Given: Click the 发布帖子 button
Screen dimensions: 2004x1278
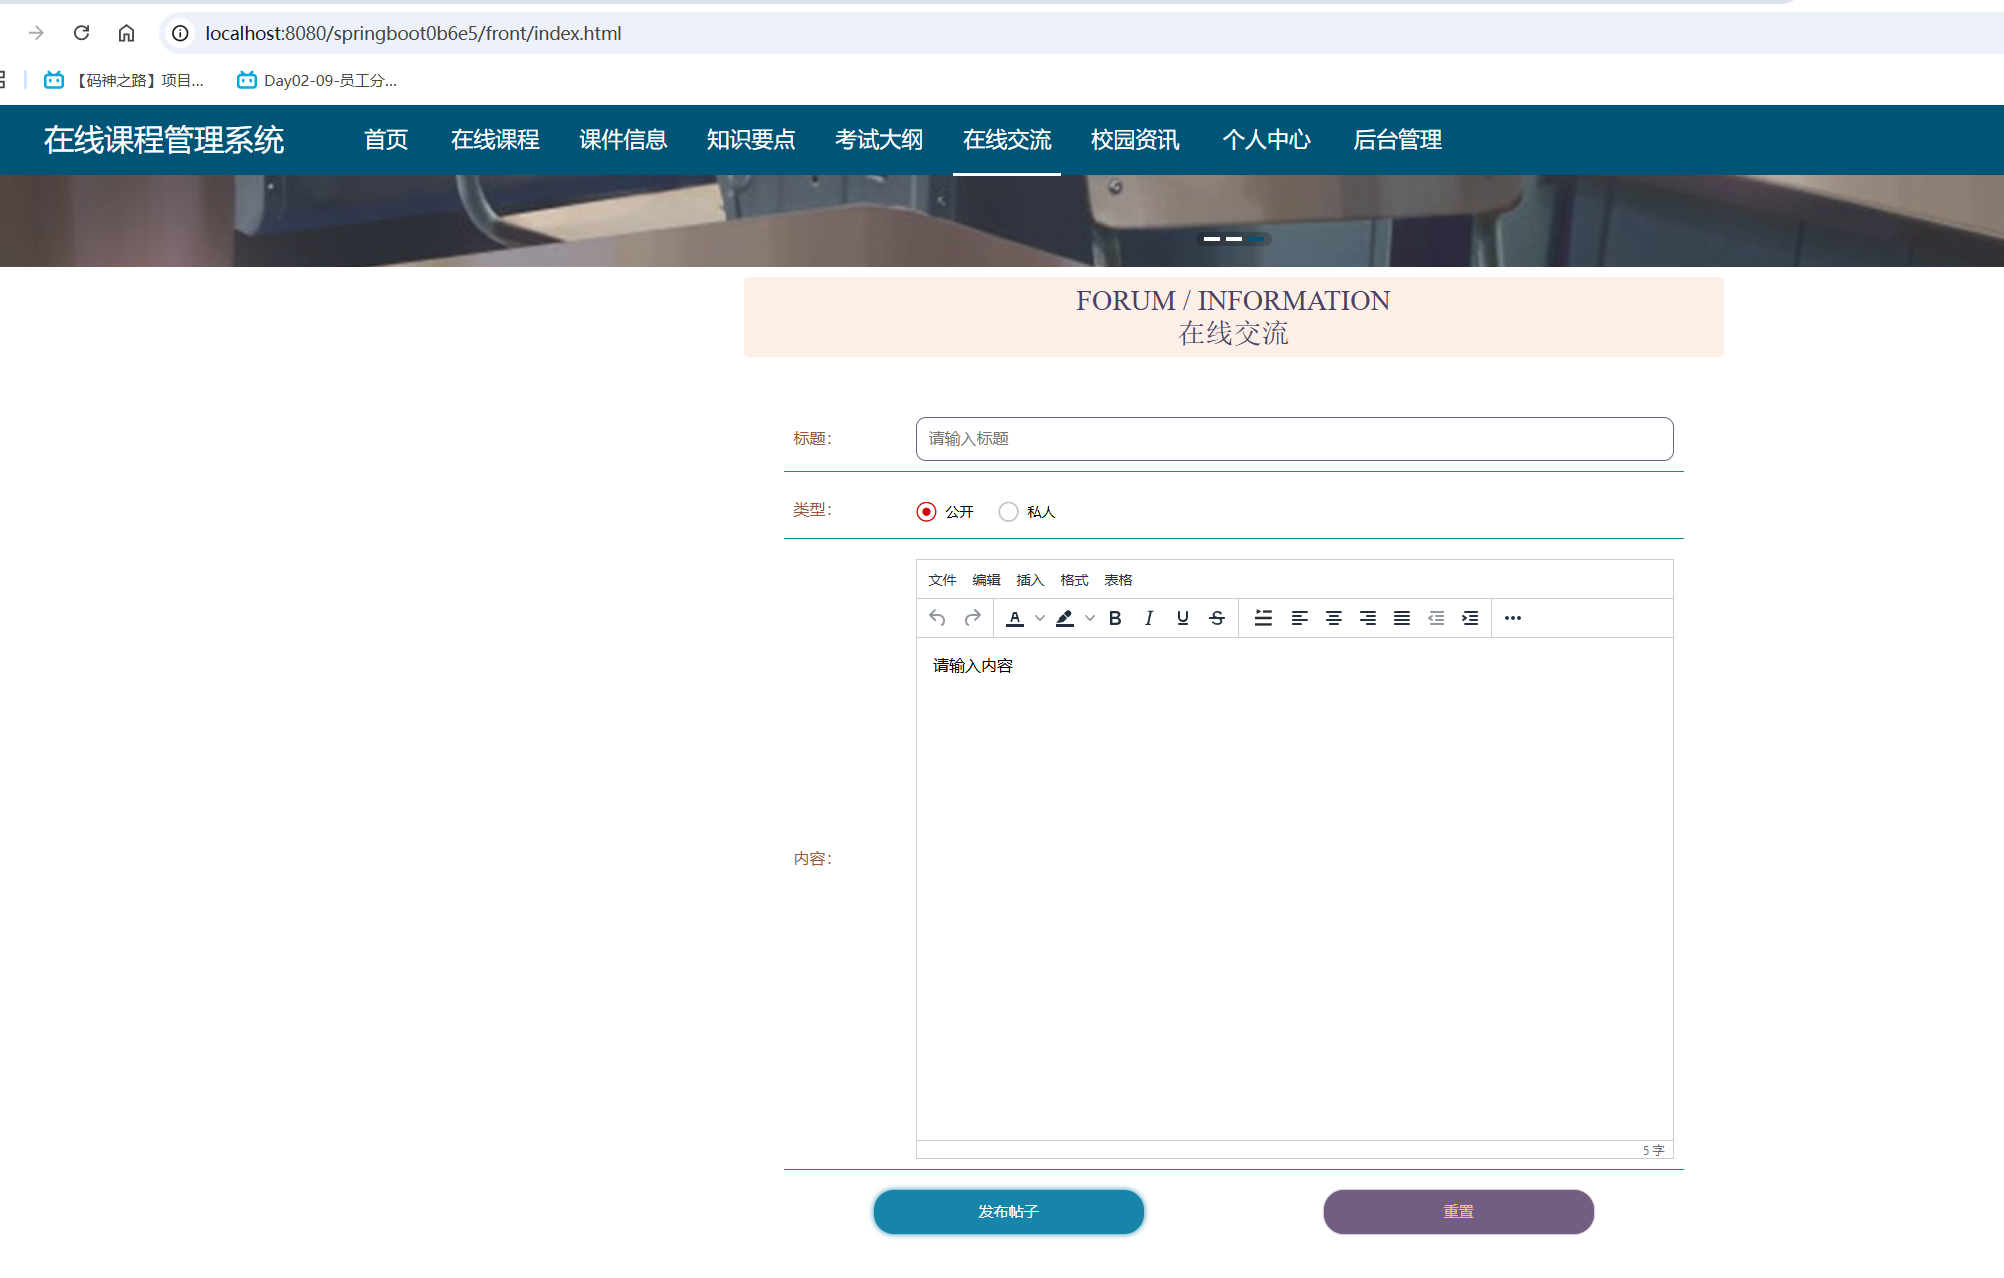Looking at the screenshot, I should pyautogui.click(x=1008, y=1212).
